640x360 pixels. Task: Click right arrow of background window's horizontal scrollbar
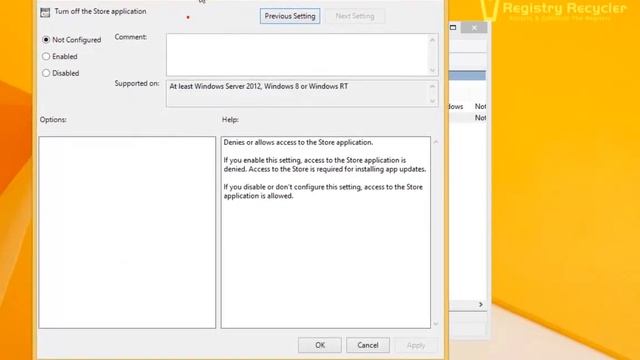pyautogui.click(x=480, y=304)
